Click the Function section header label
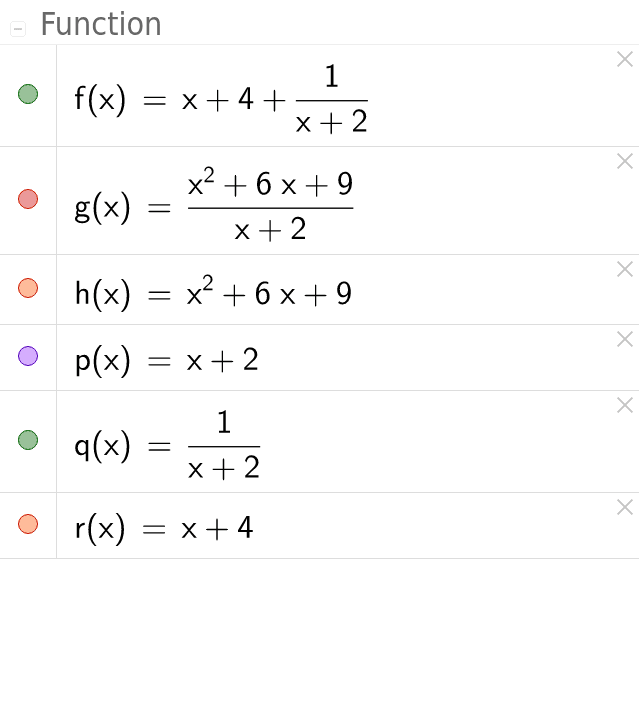This screenshot has width=641, height=716. 101,24
